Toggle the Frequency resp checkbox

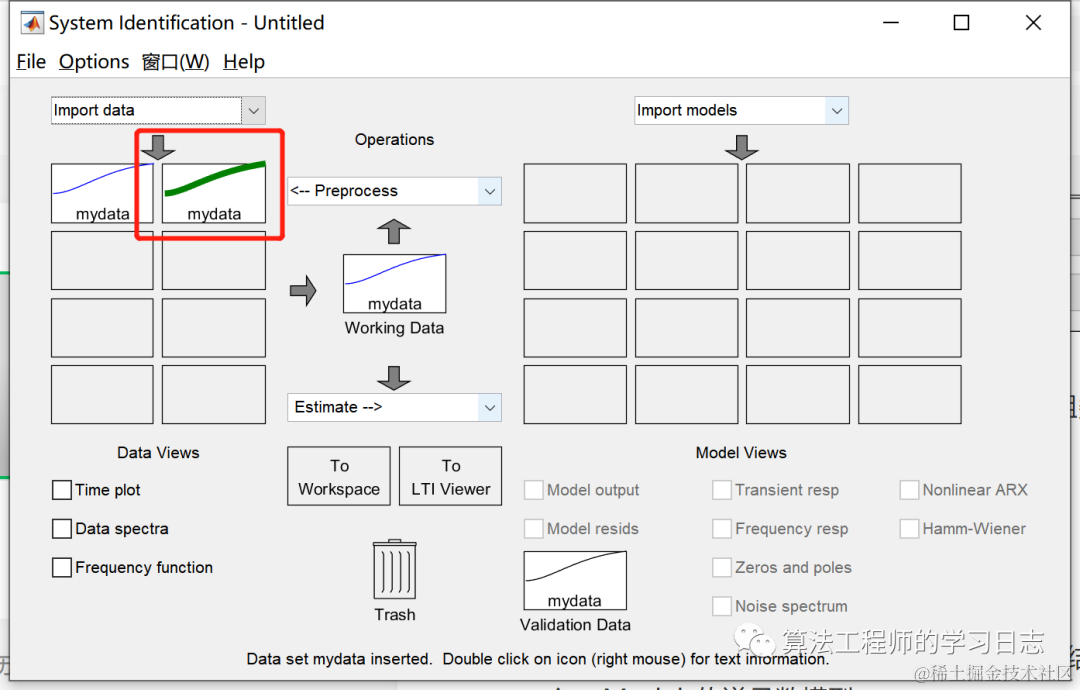pyautogui.click(x=722, y=528)
